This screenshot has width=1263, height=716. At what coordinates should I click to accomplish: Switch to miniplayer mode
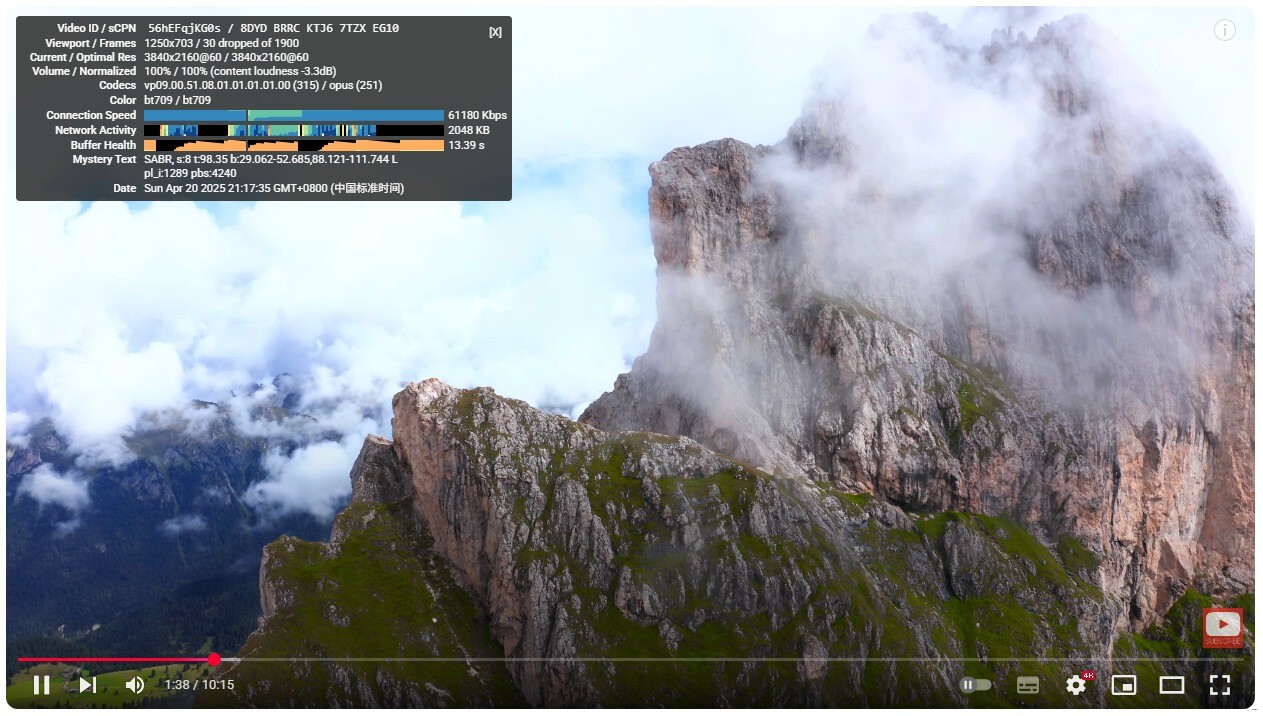point(1124,685)
